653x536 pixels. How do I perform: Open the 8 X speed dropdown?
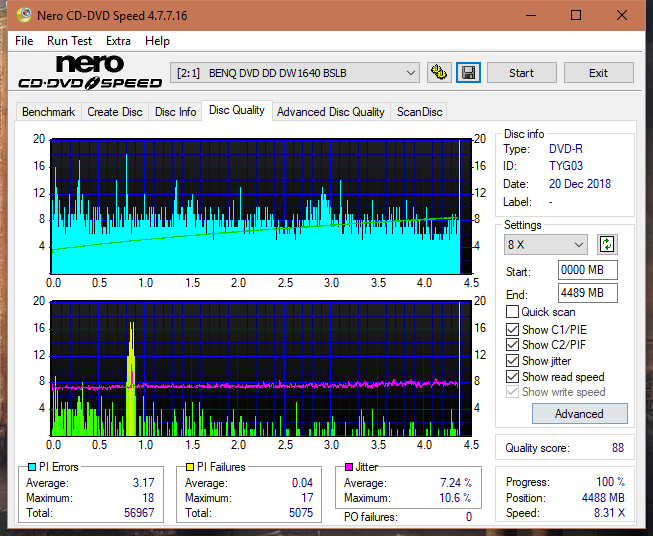[x=546, y=244]
